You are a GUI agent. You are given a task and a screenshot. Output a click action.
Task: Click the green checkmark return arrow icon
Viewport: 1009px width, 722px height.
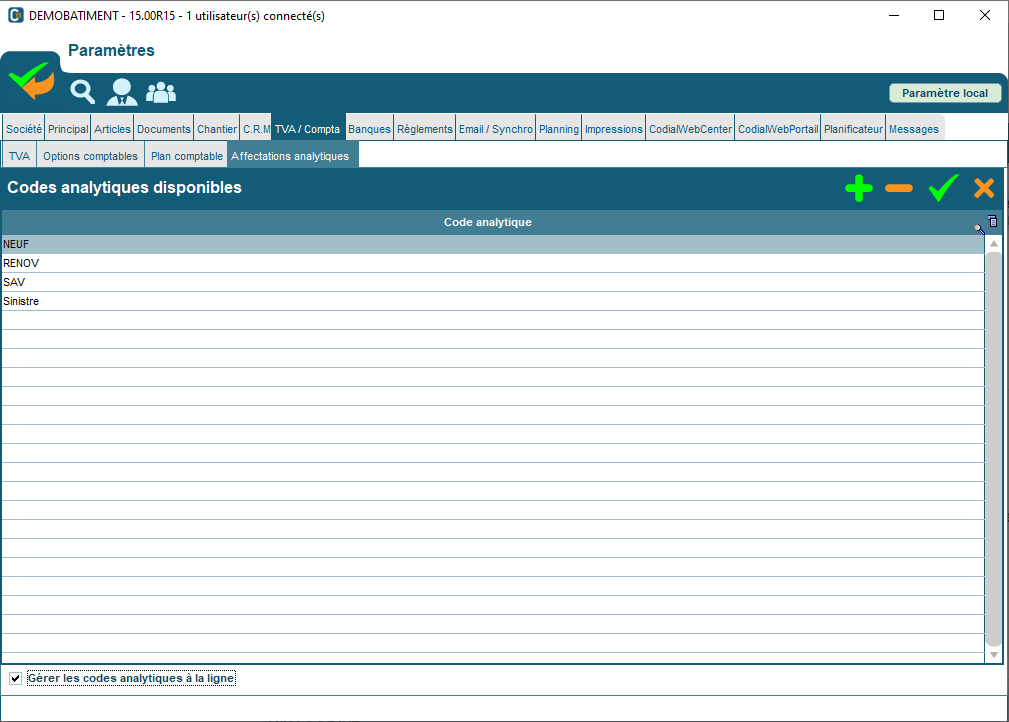[x=32, y=81]
